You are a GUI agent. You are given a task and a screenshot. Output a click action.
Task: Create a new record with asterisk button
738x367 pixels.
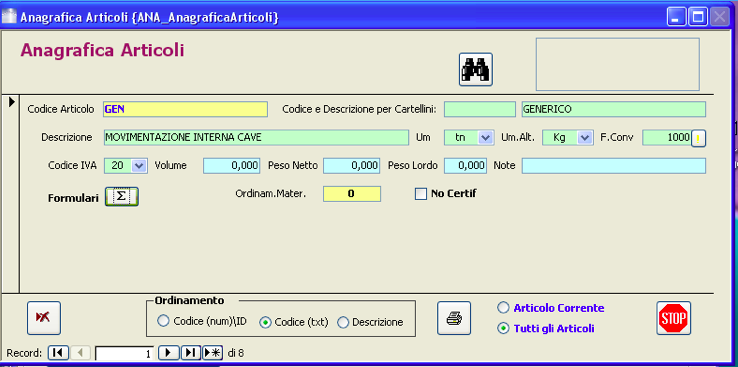(213, 352)
